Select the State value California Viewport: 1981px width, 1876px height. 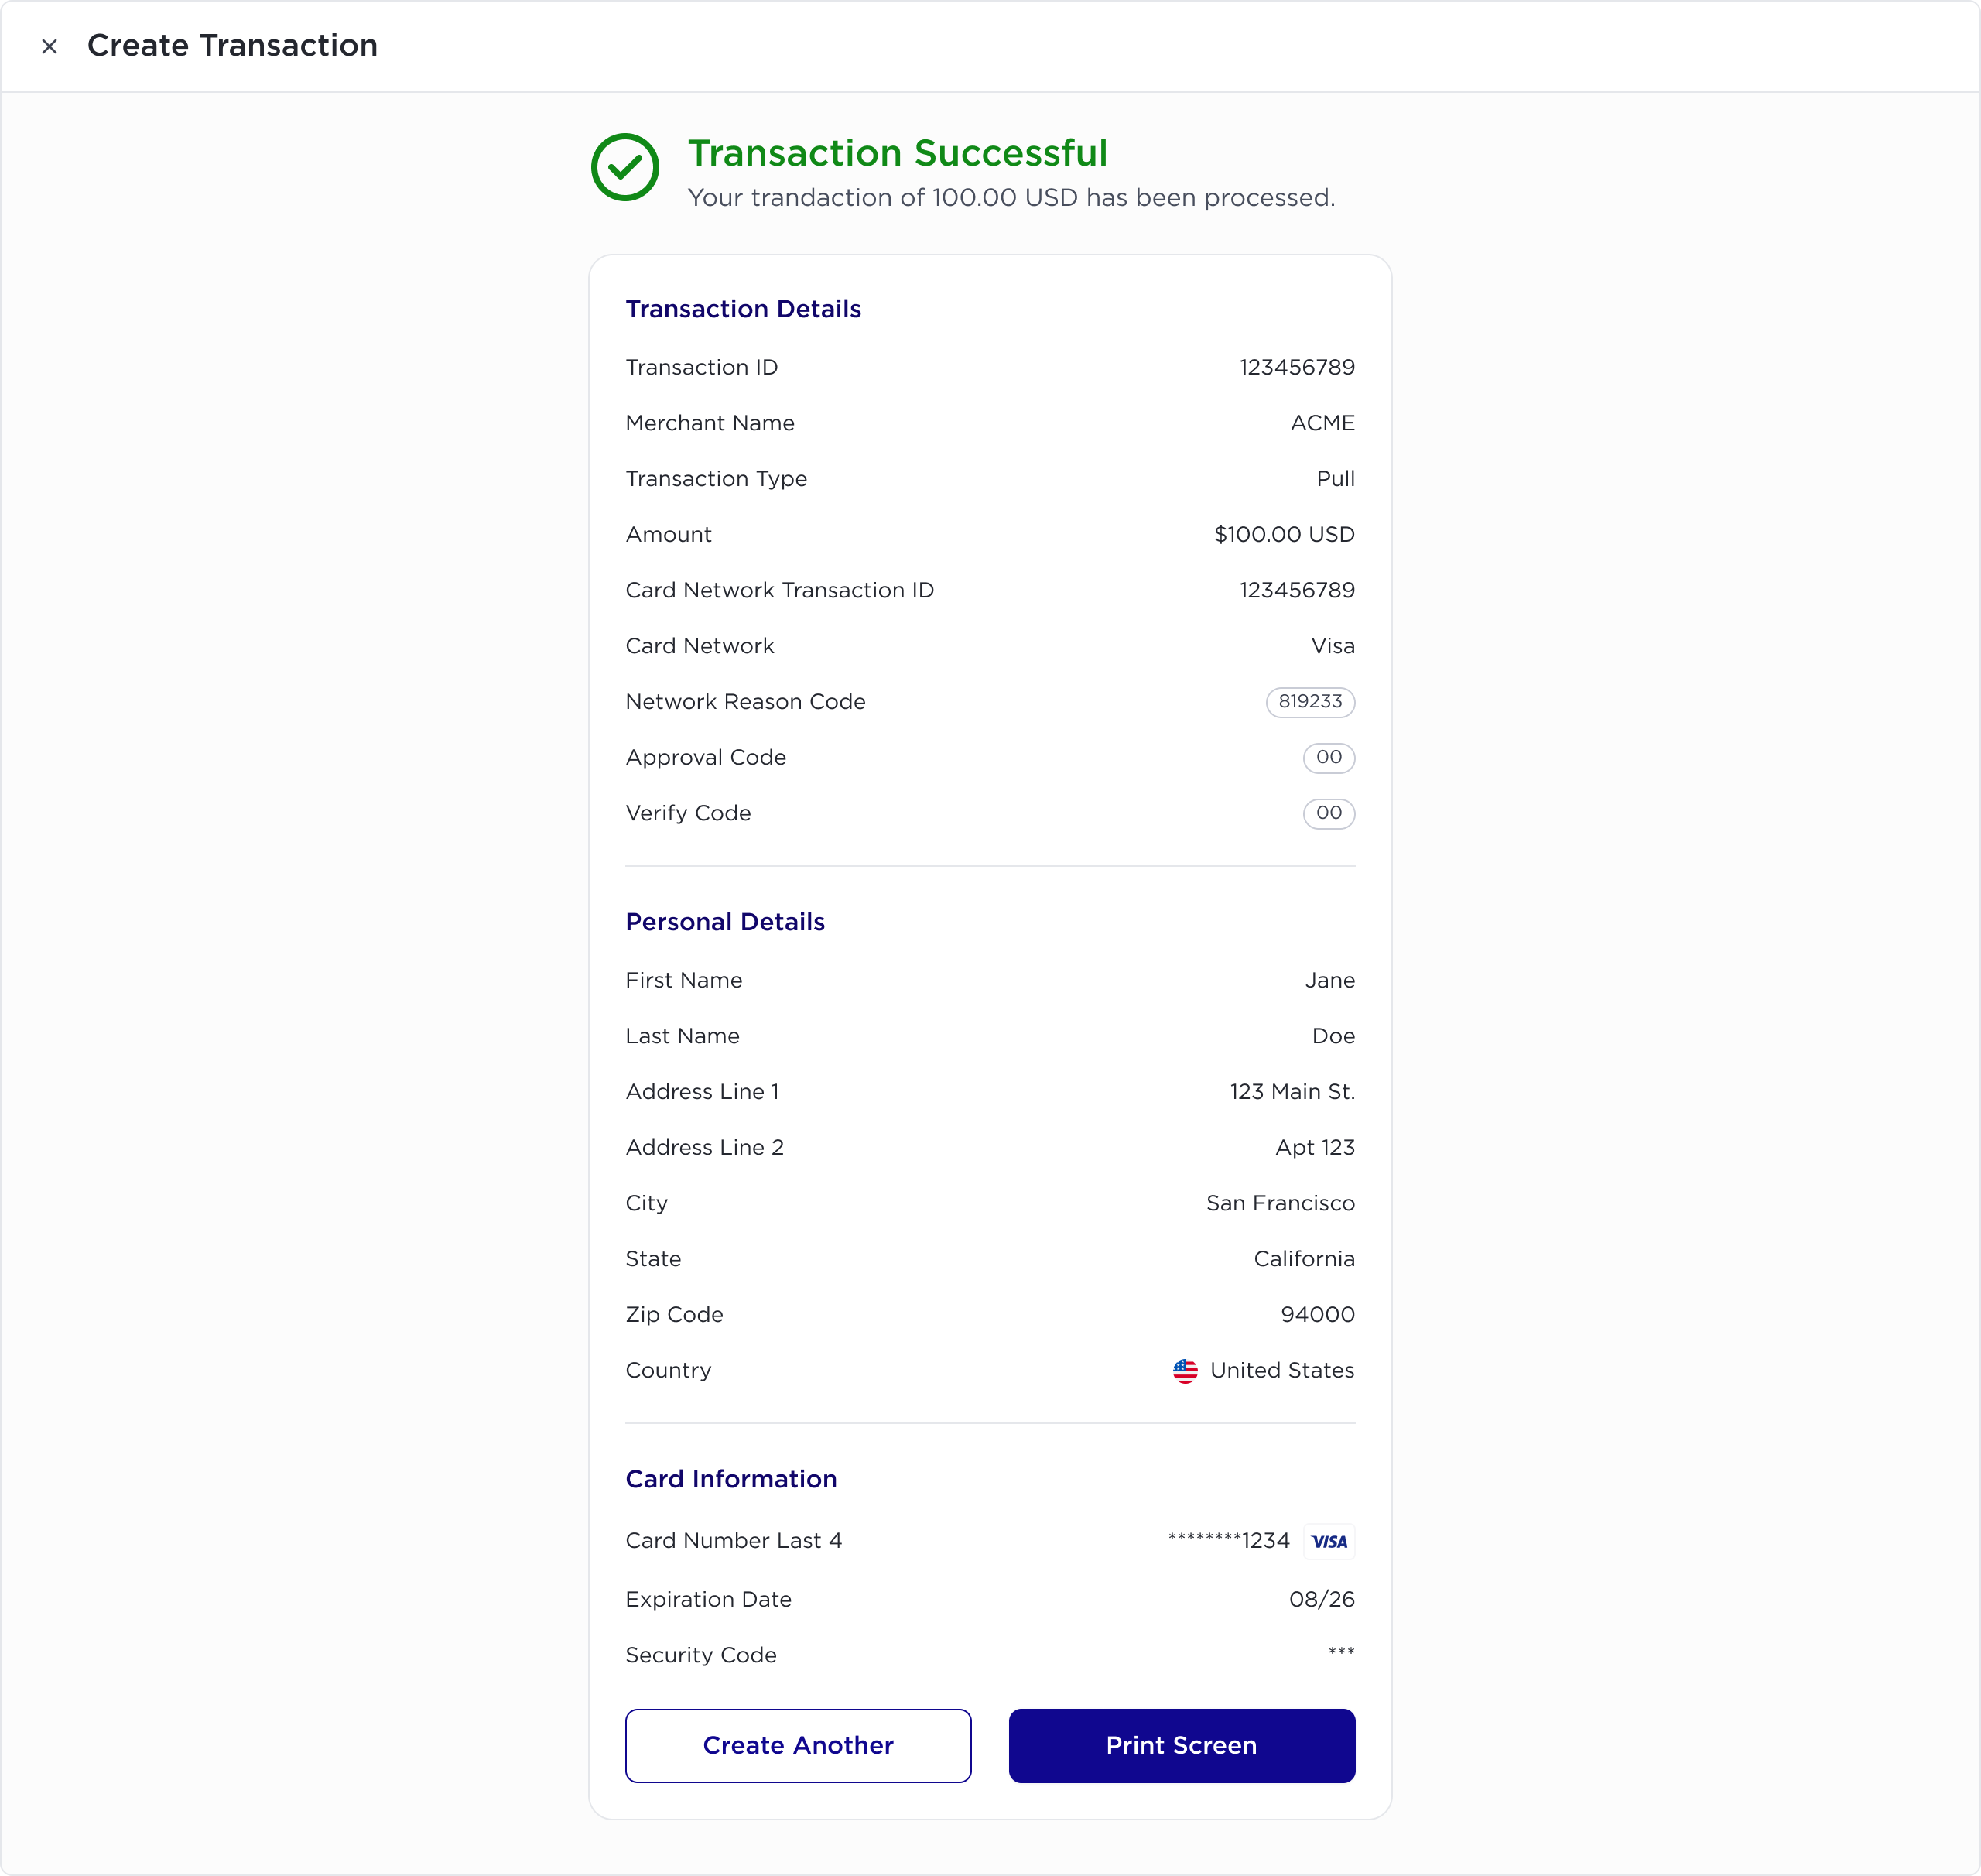1304,1259
